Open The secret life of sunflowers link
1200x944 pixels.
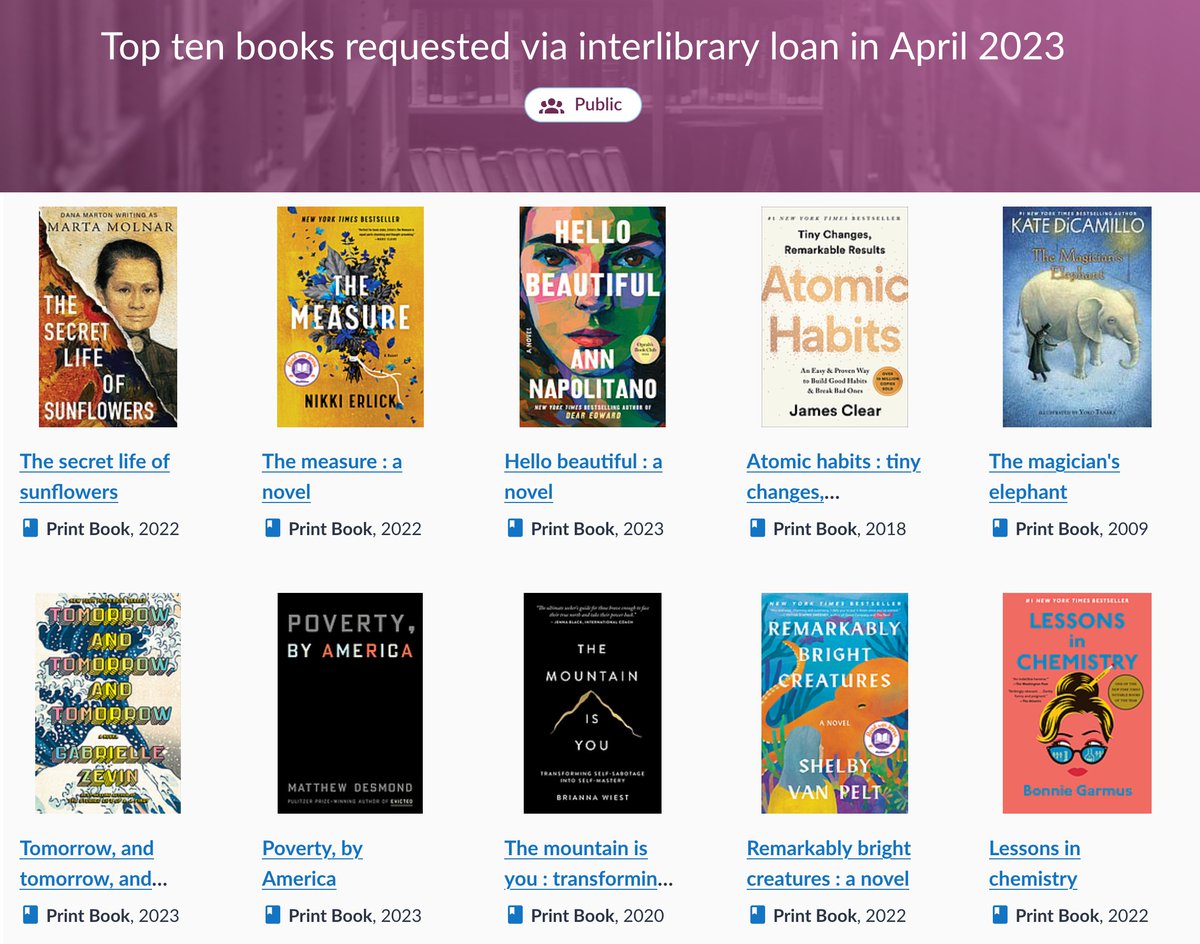click(95, 476)
